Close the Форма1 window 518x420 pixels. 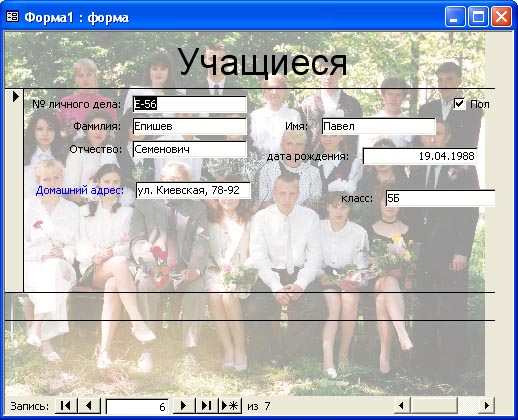point(501,16)
